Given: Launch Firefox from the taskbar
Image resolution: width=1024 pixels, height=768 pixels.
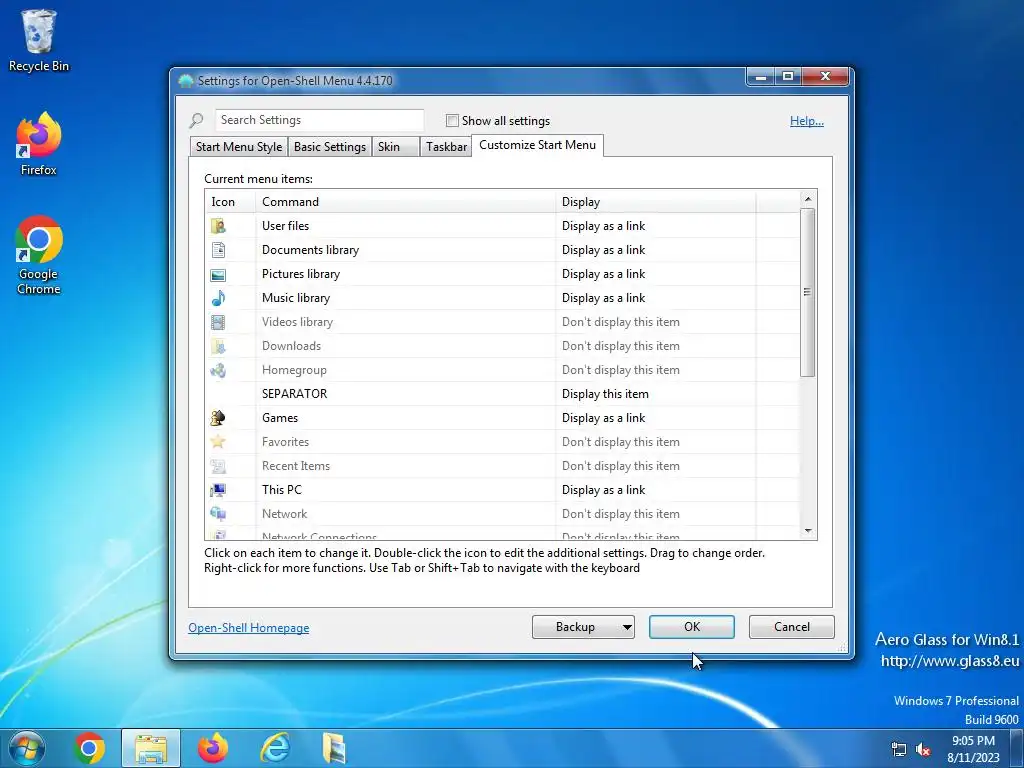Looking at the screenshot, I should 213,748.
